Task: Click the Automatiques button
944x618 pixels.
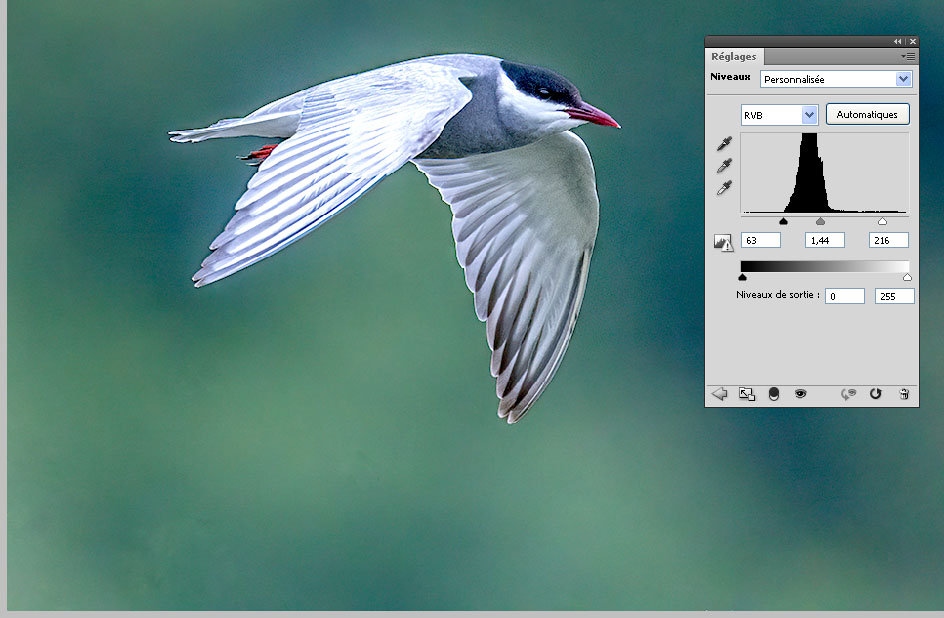Action: click(867, 114)
